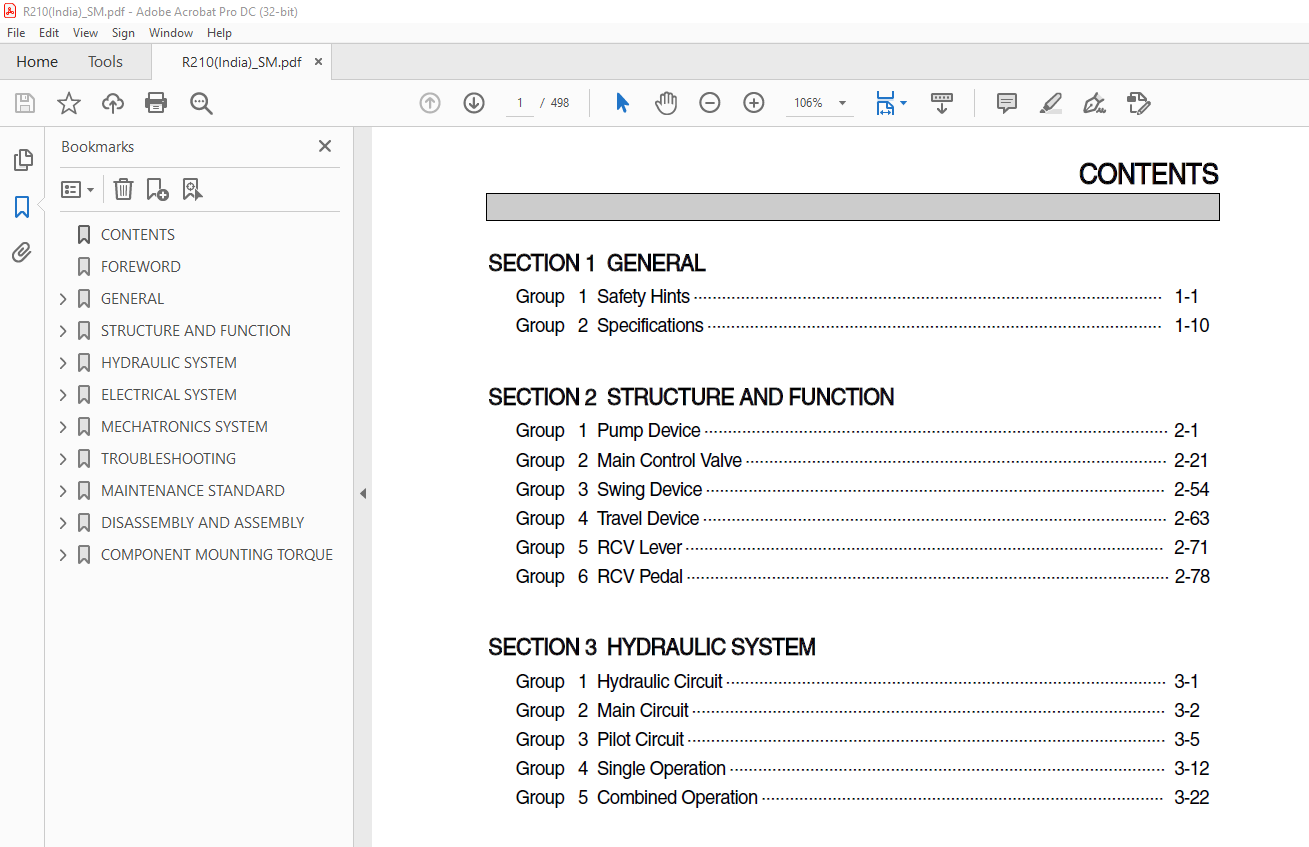Click the 'SECTION 2 STRUCTURE AND FUNCTION' heading
This screenshot has height=847, width=1309.
(x=691, y=398)
